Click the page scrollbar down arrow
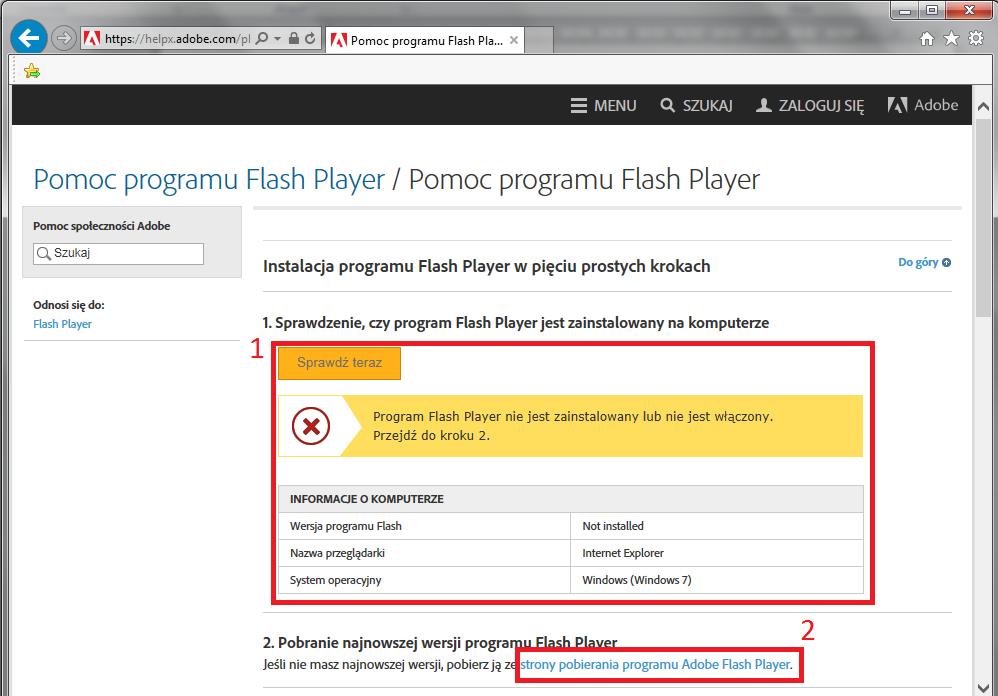 (983, 688)
